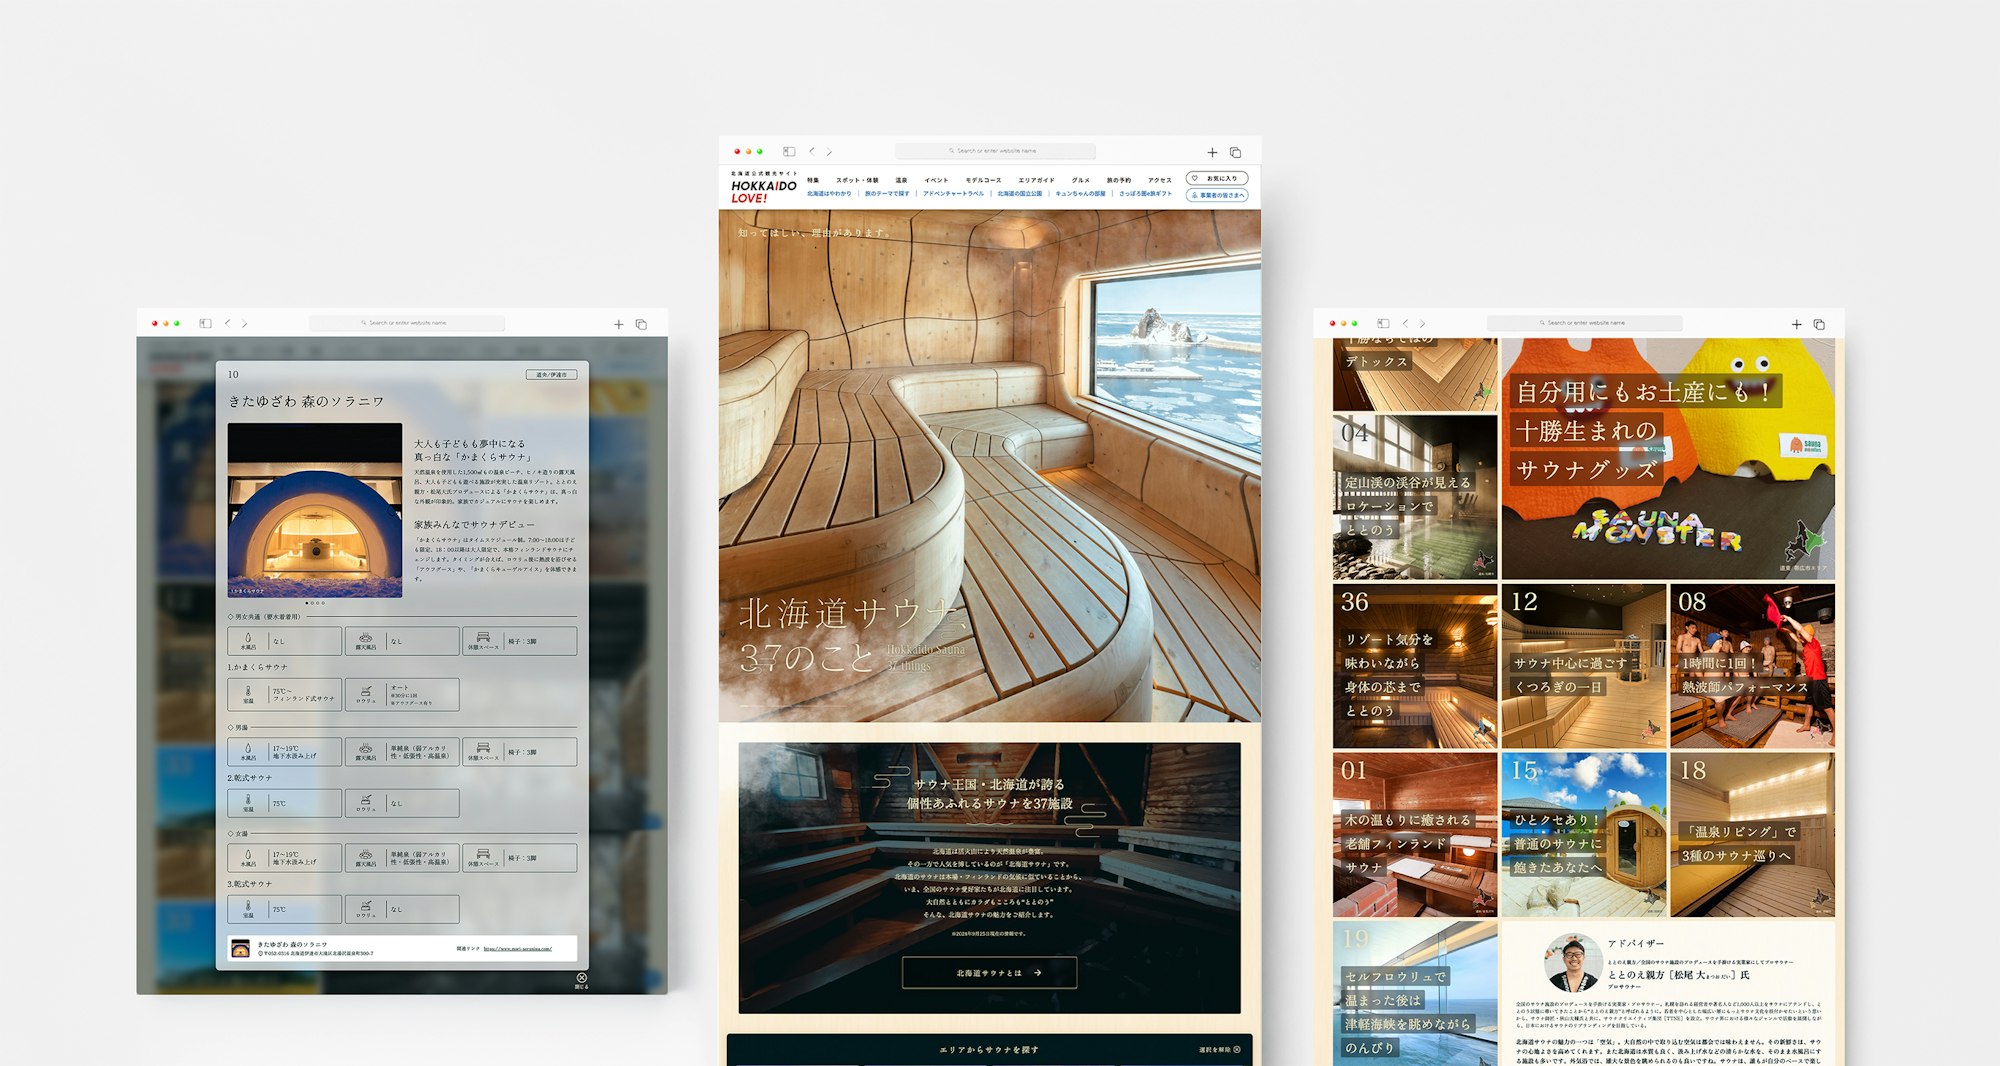This screenshot has height=1066, width=2000.
Task: Open the モデルコース menu item
Action: click(x=983, y=180)
